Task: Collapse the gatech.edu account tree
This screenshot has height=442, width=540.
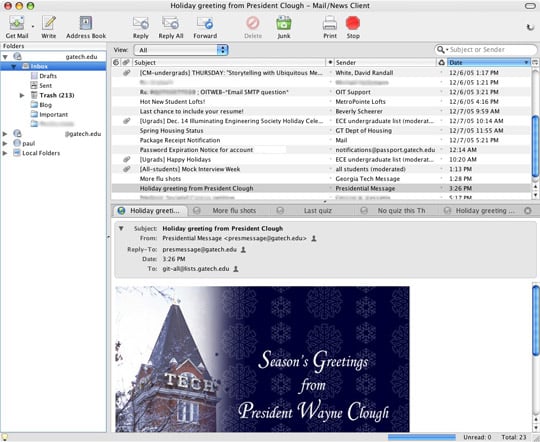Action: 5,57
